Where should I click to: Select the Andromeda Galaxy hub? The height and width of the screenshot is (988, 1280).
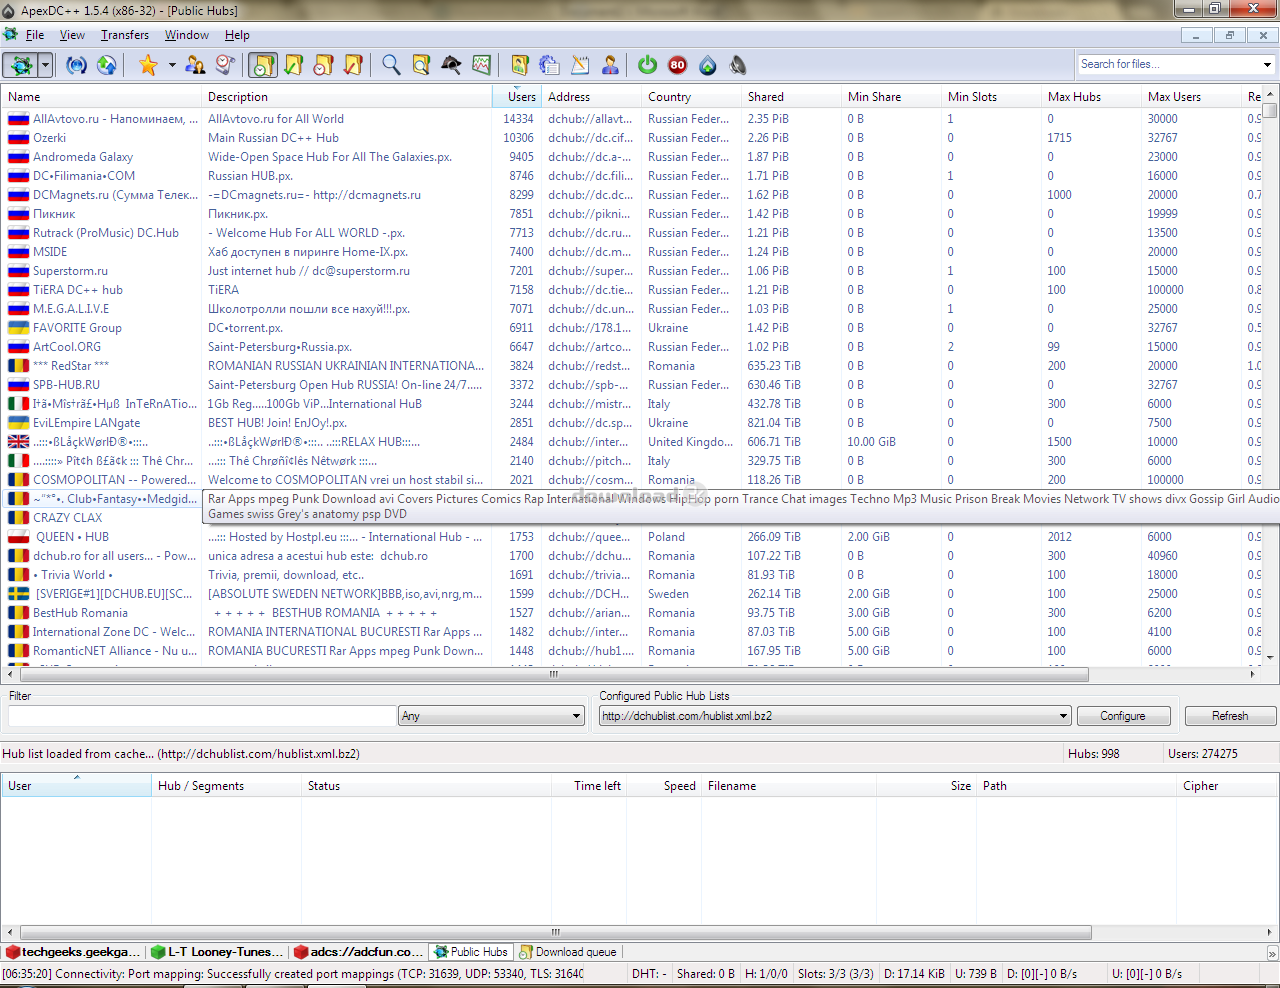point(630,157)
